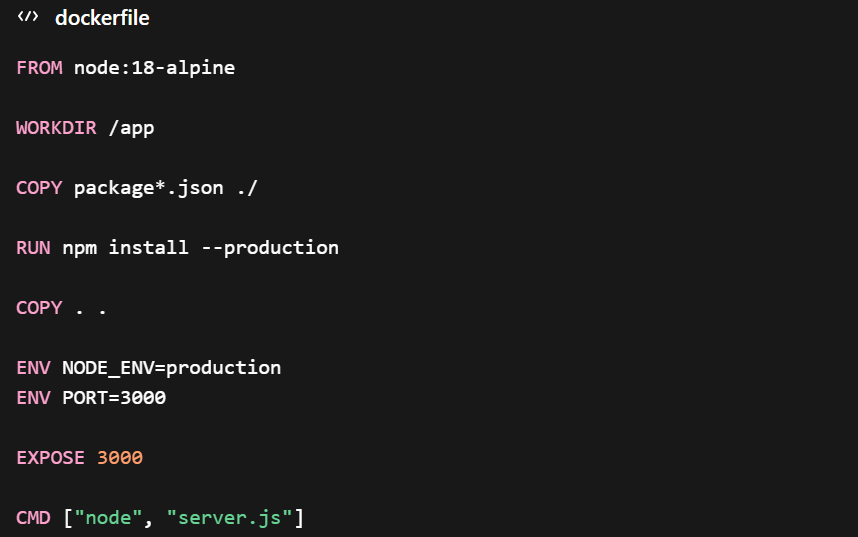Viewport: 858px width, 537px height.
Task: Click the EXPOSE keyword
Action: click(50, 458)
